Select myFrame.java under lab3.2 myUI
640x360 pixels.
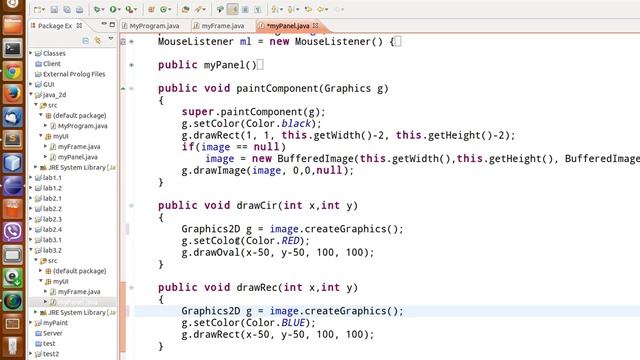(x=79, y=292)
